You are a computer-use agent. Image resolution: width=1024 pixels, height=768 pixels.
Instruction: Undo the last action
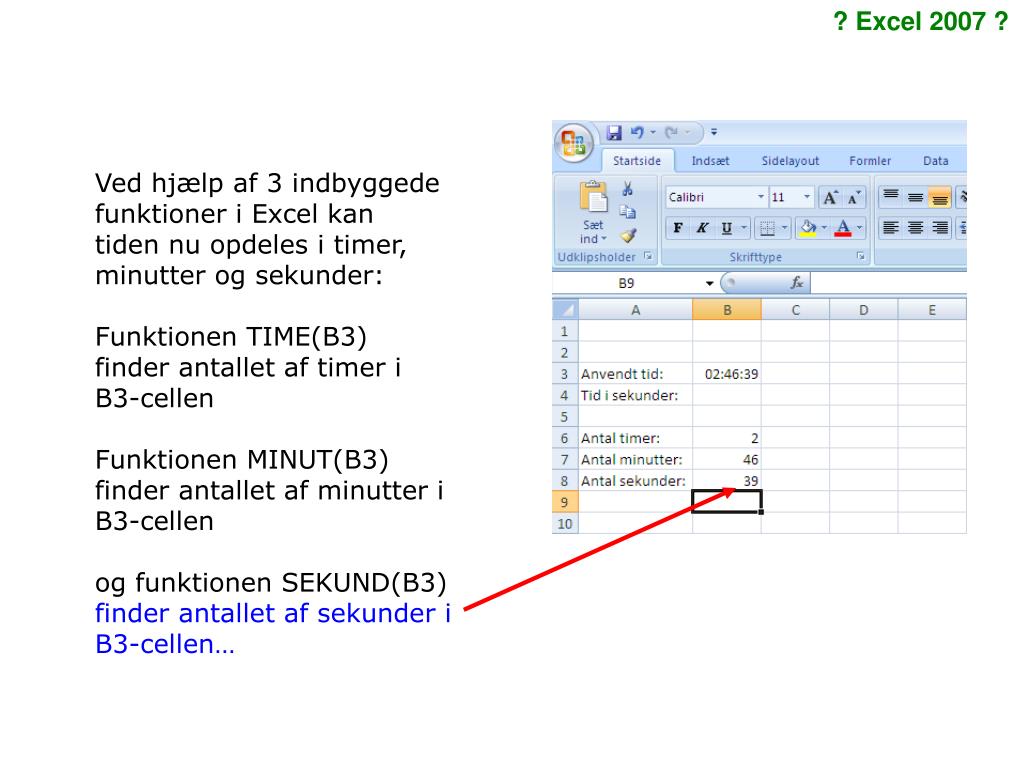point(637,133)
